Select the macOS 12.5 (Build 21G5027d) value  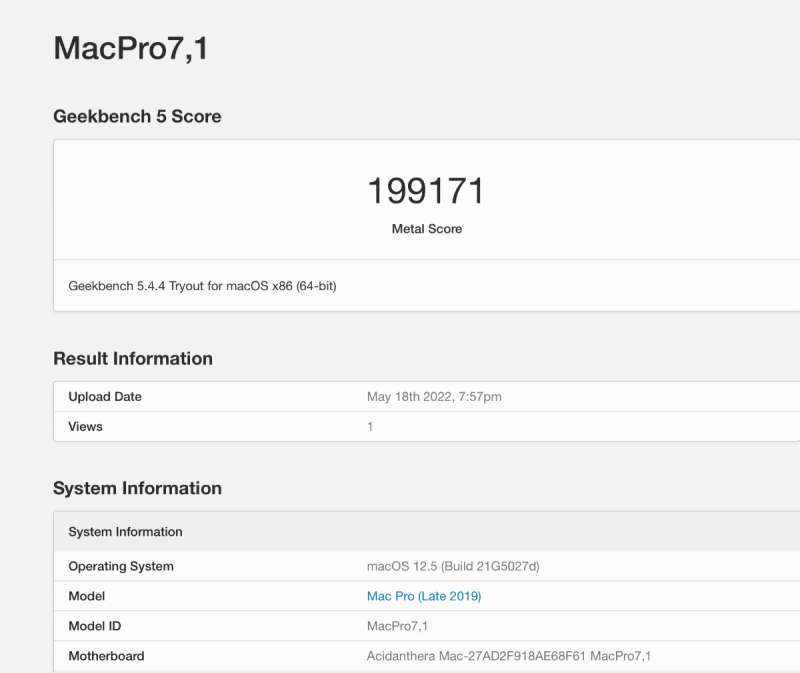[453, 566]
